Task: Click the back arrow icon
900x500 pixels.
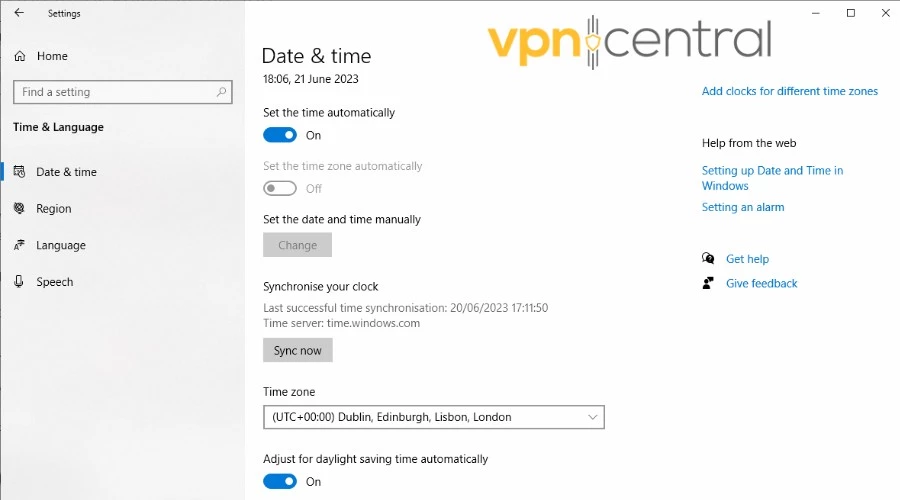Action: (x=19, y=13)
